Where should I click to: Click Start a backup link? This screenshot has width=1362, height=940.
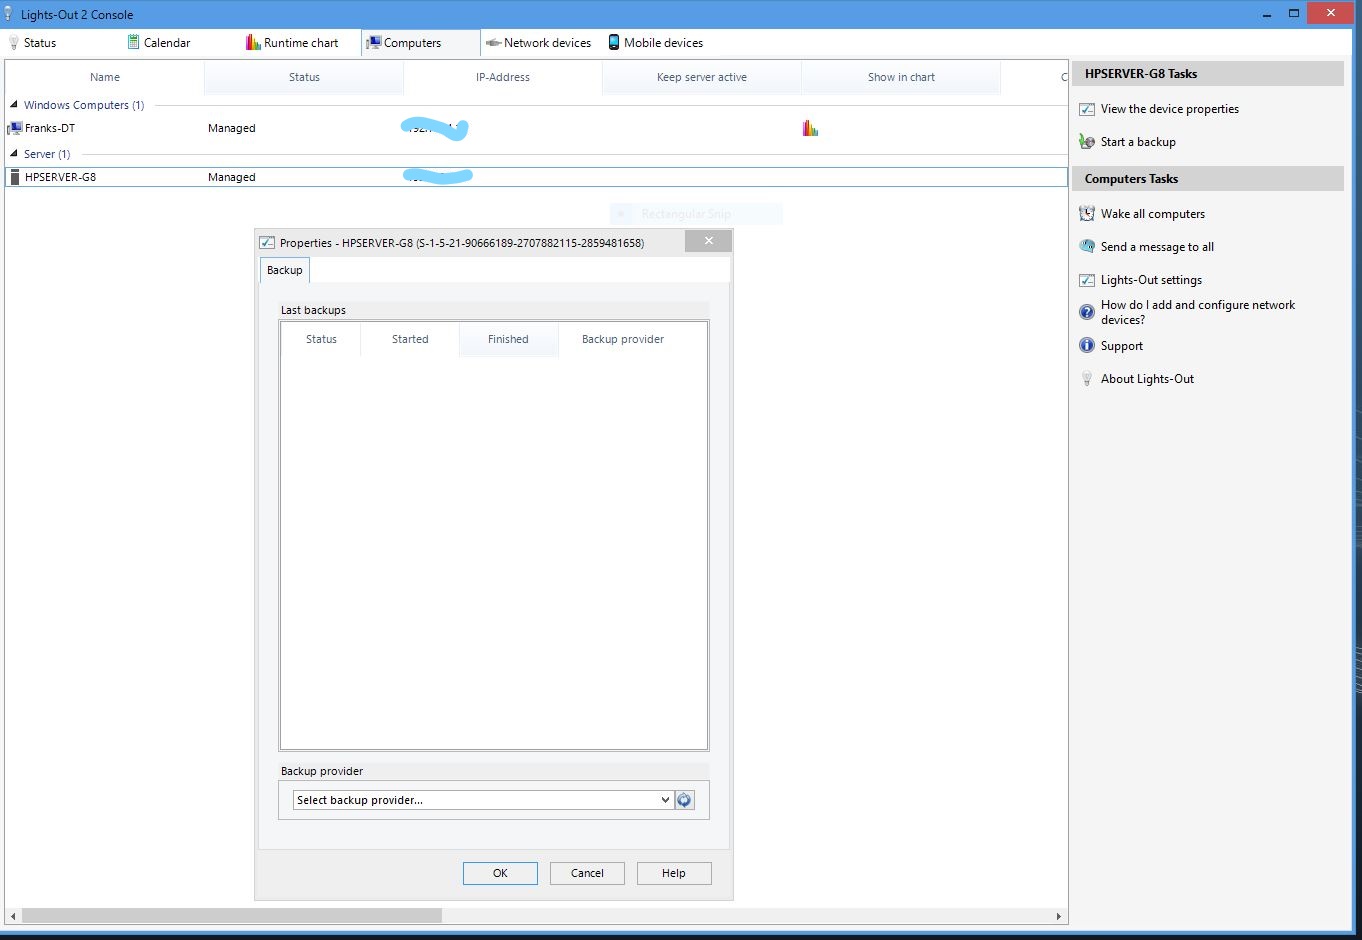[1138, 142]
